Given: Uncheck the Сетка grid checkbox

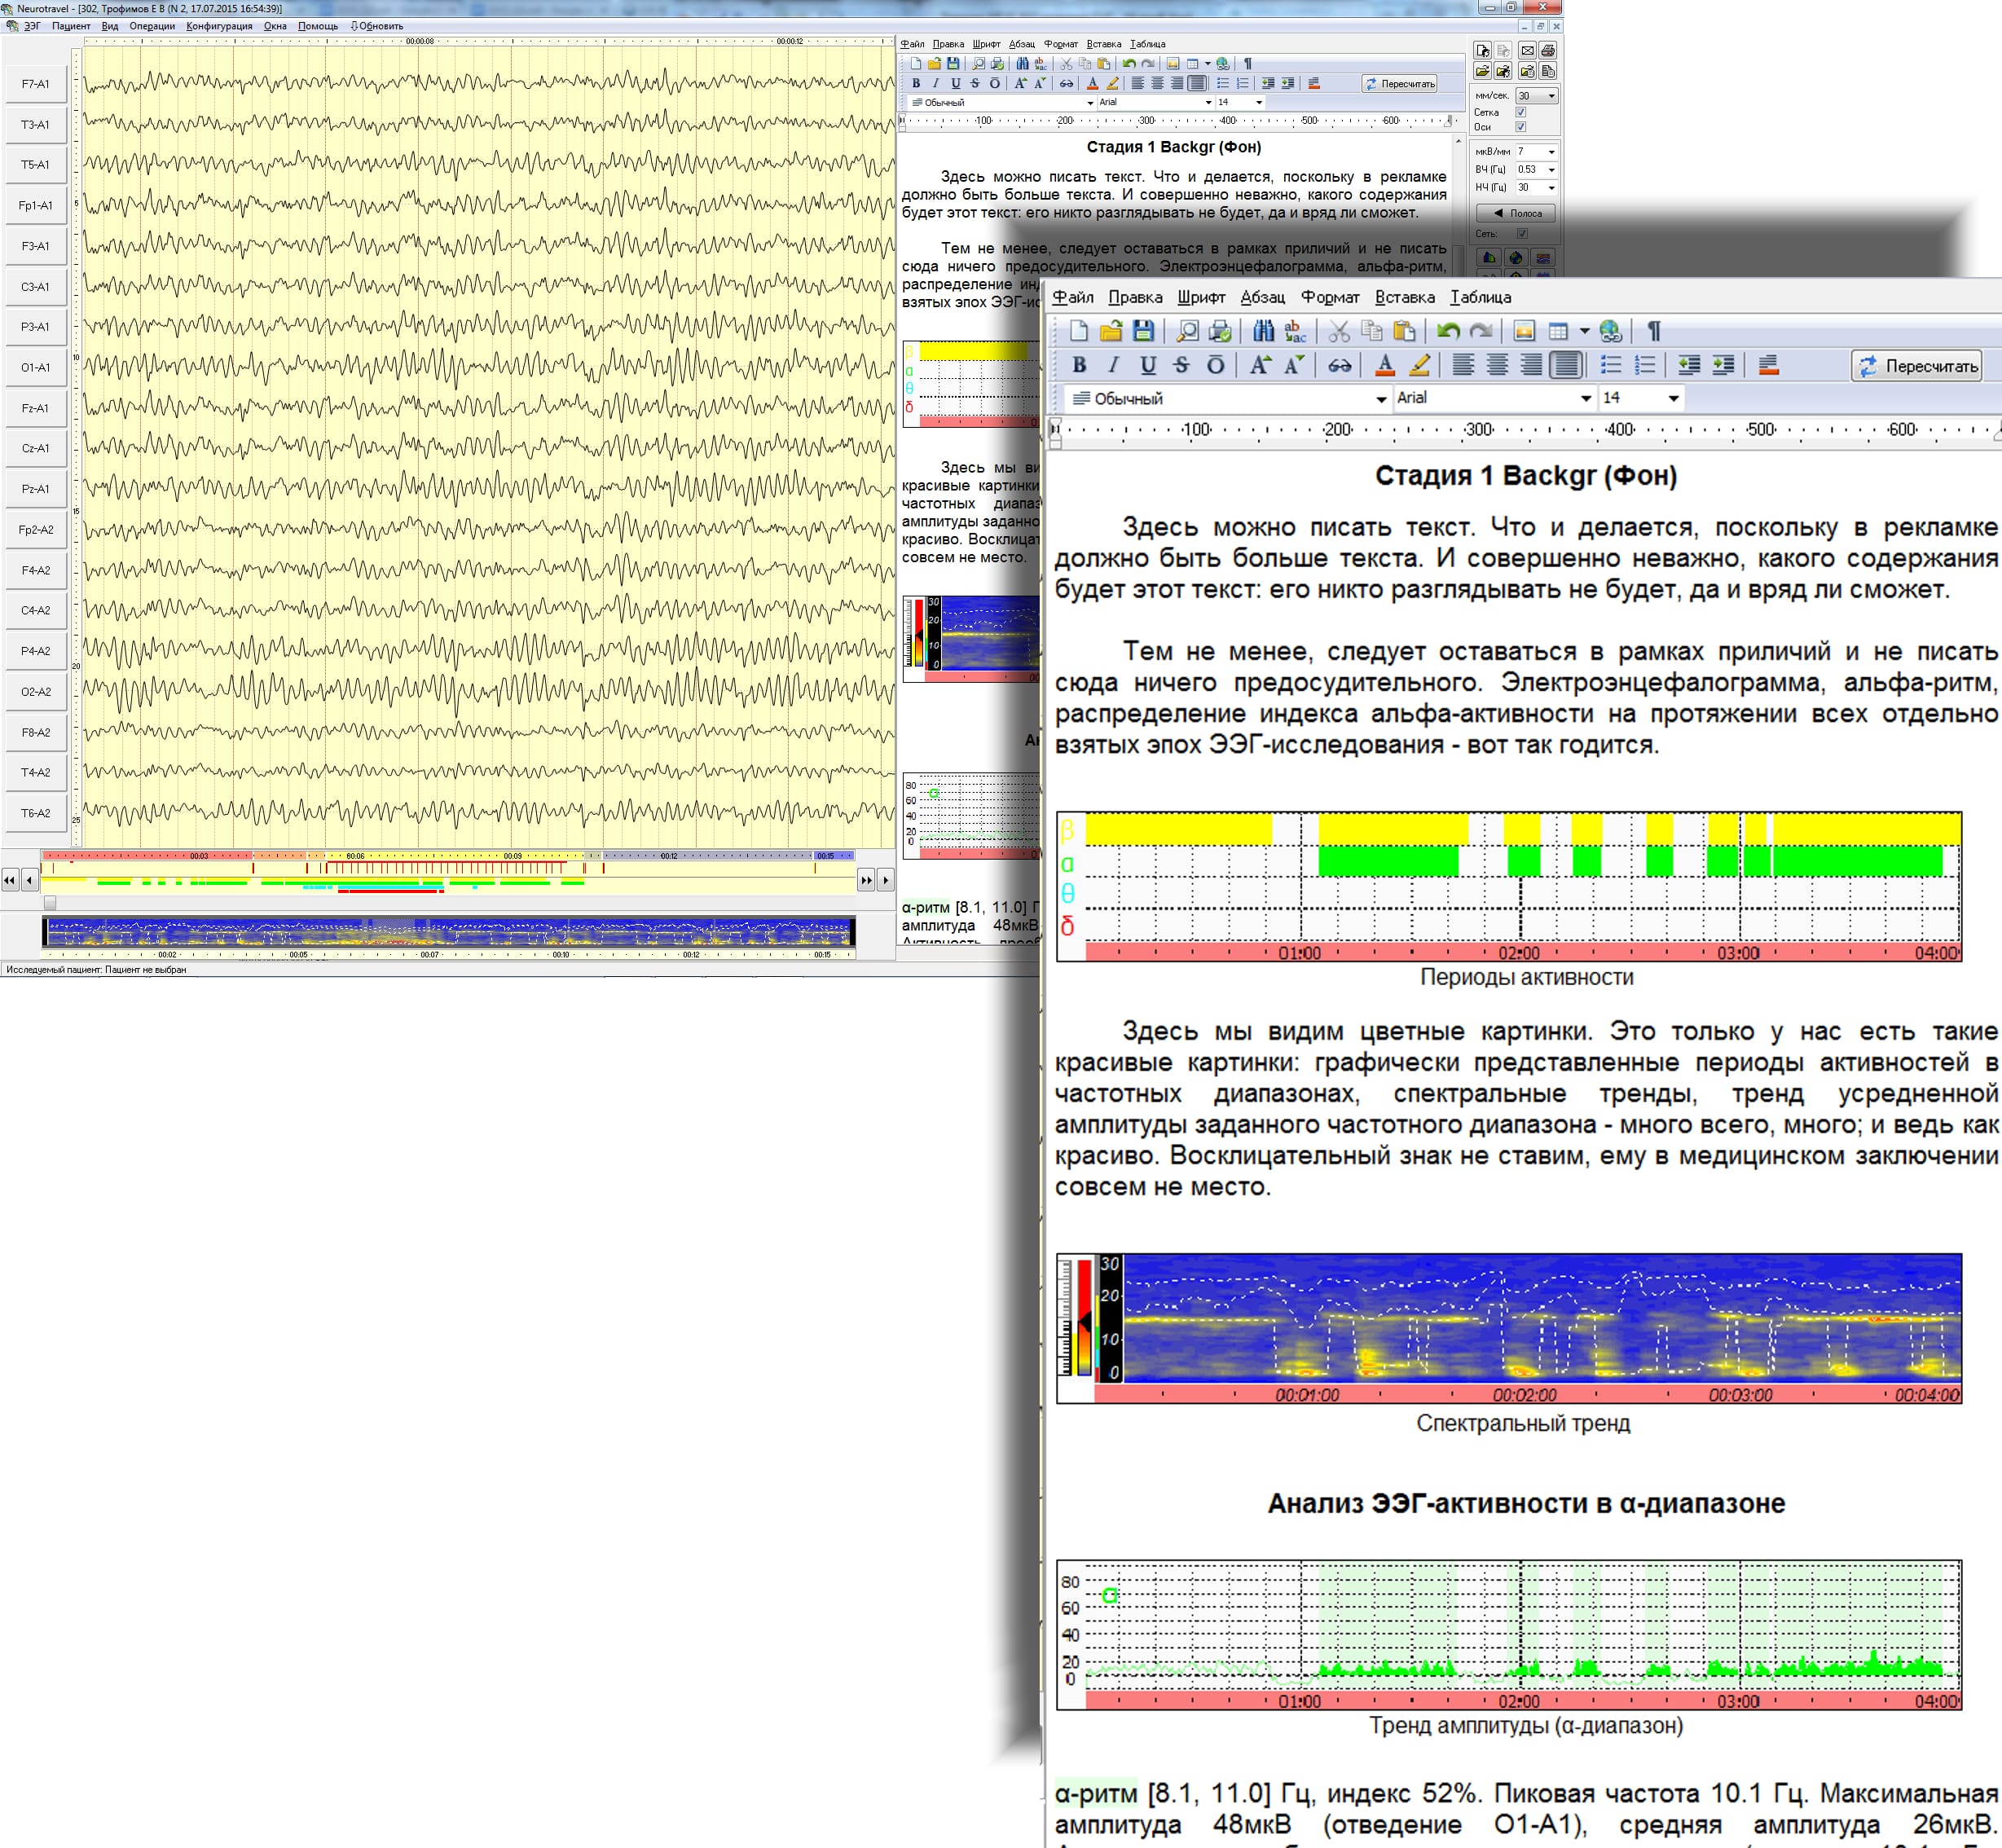Looking at the screenshot, I should click(x=1521, y=112).
